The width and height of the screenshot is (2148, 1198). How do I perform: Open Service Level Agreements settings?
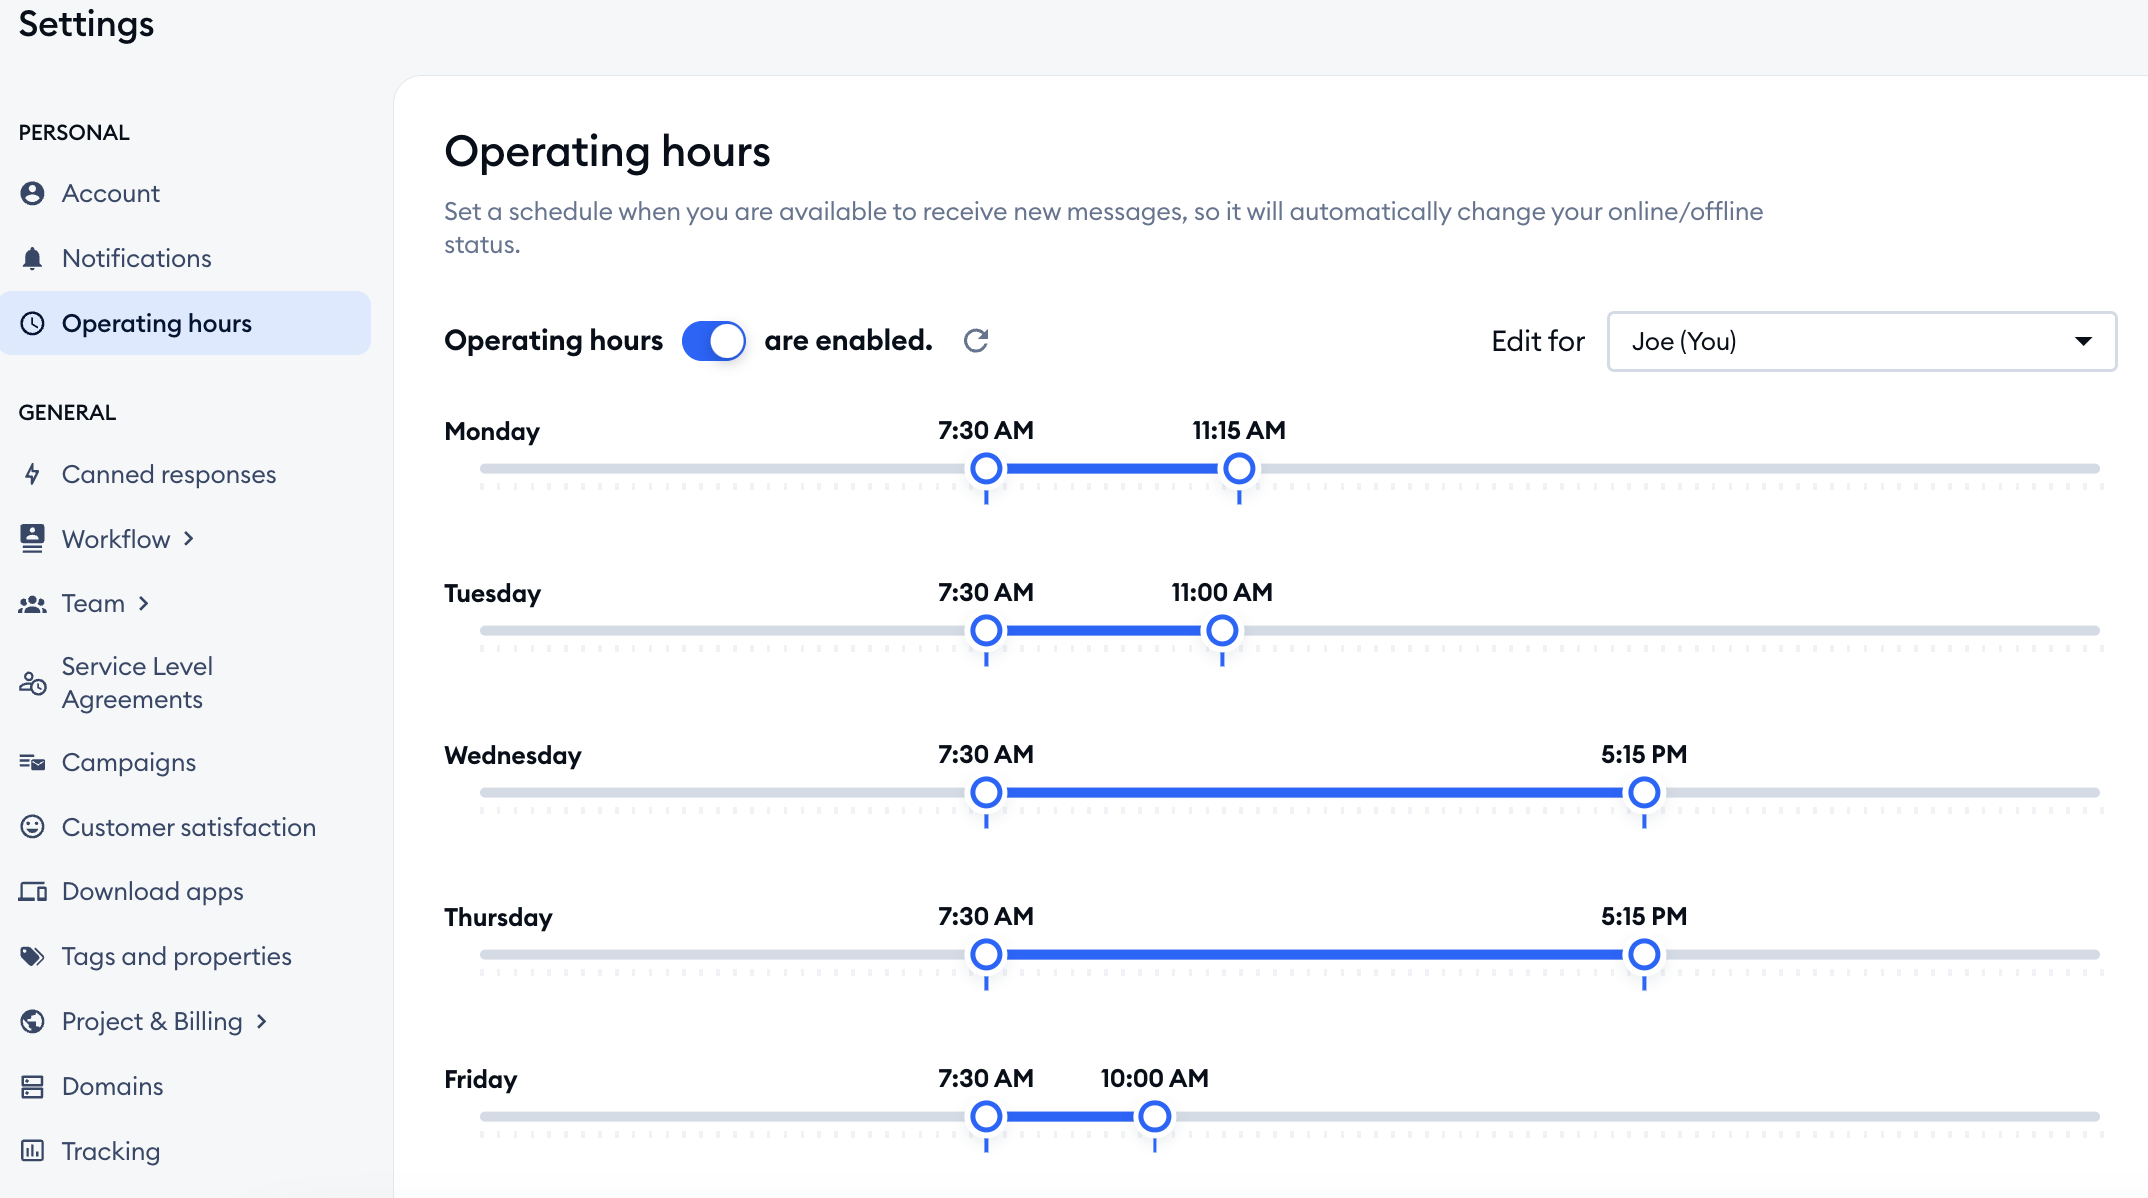[x=137, y=682]
